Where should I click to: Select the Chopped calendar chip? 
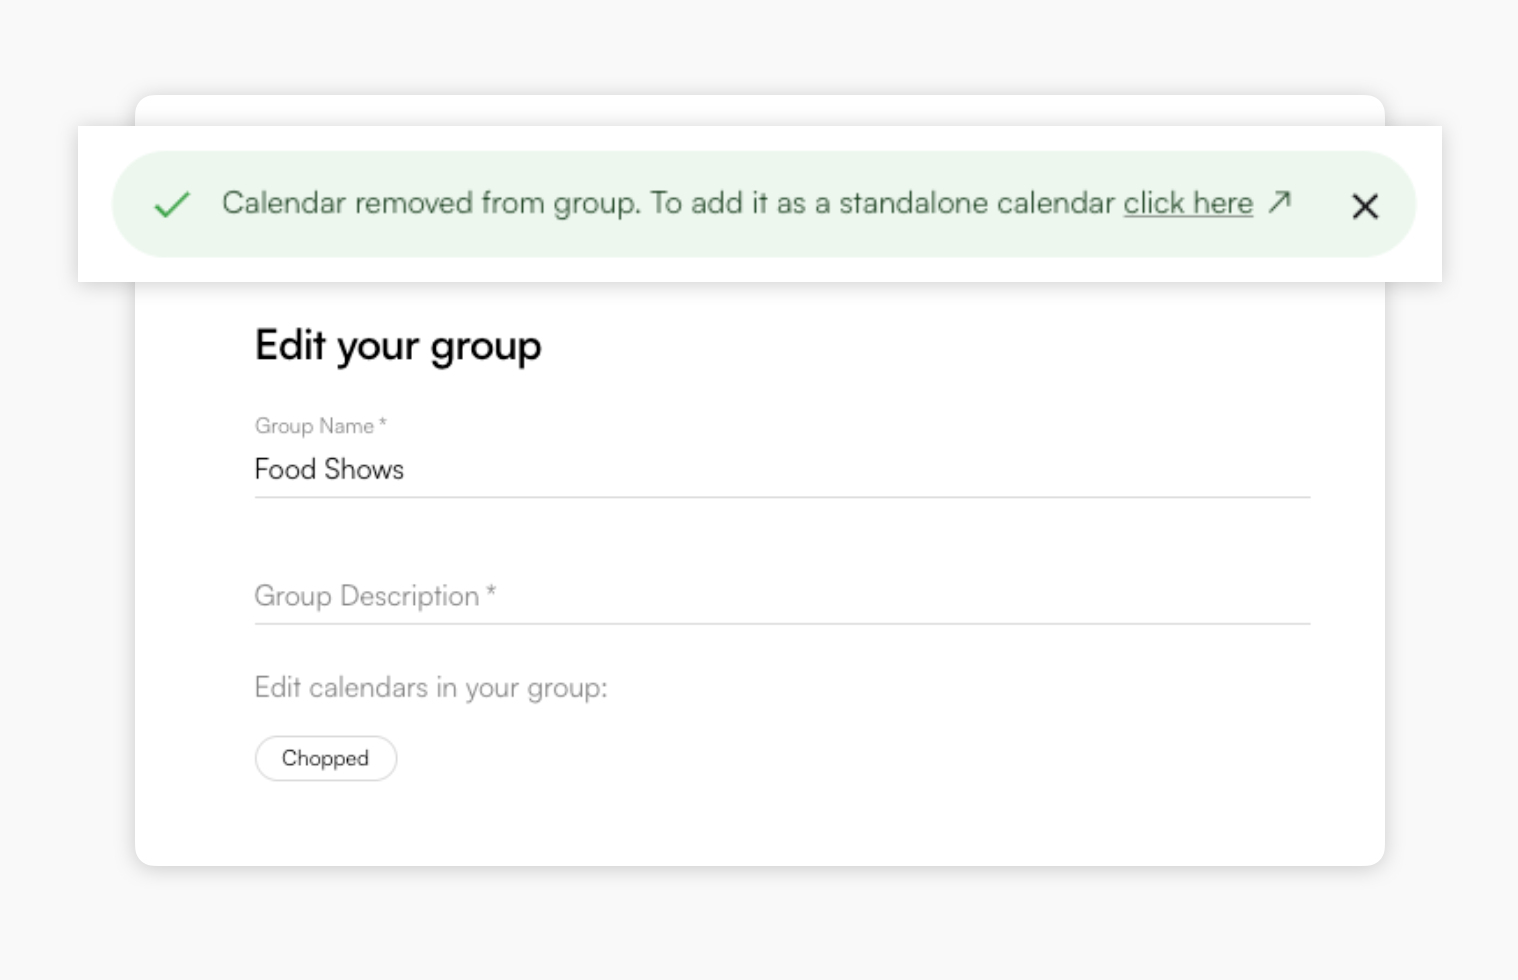pos(325,758)
